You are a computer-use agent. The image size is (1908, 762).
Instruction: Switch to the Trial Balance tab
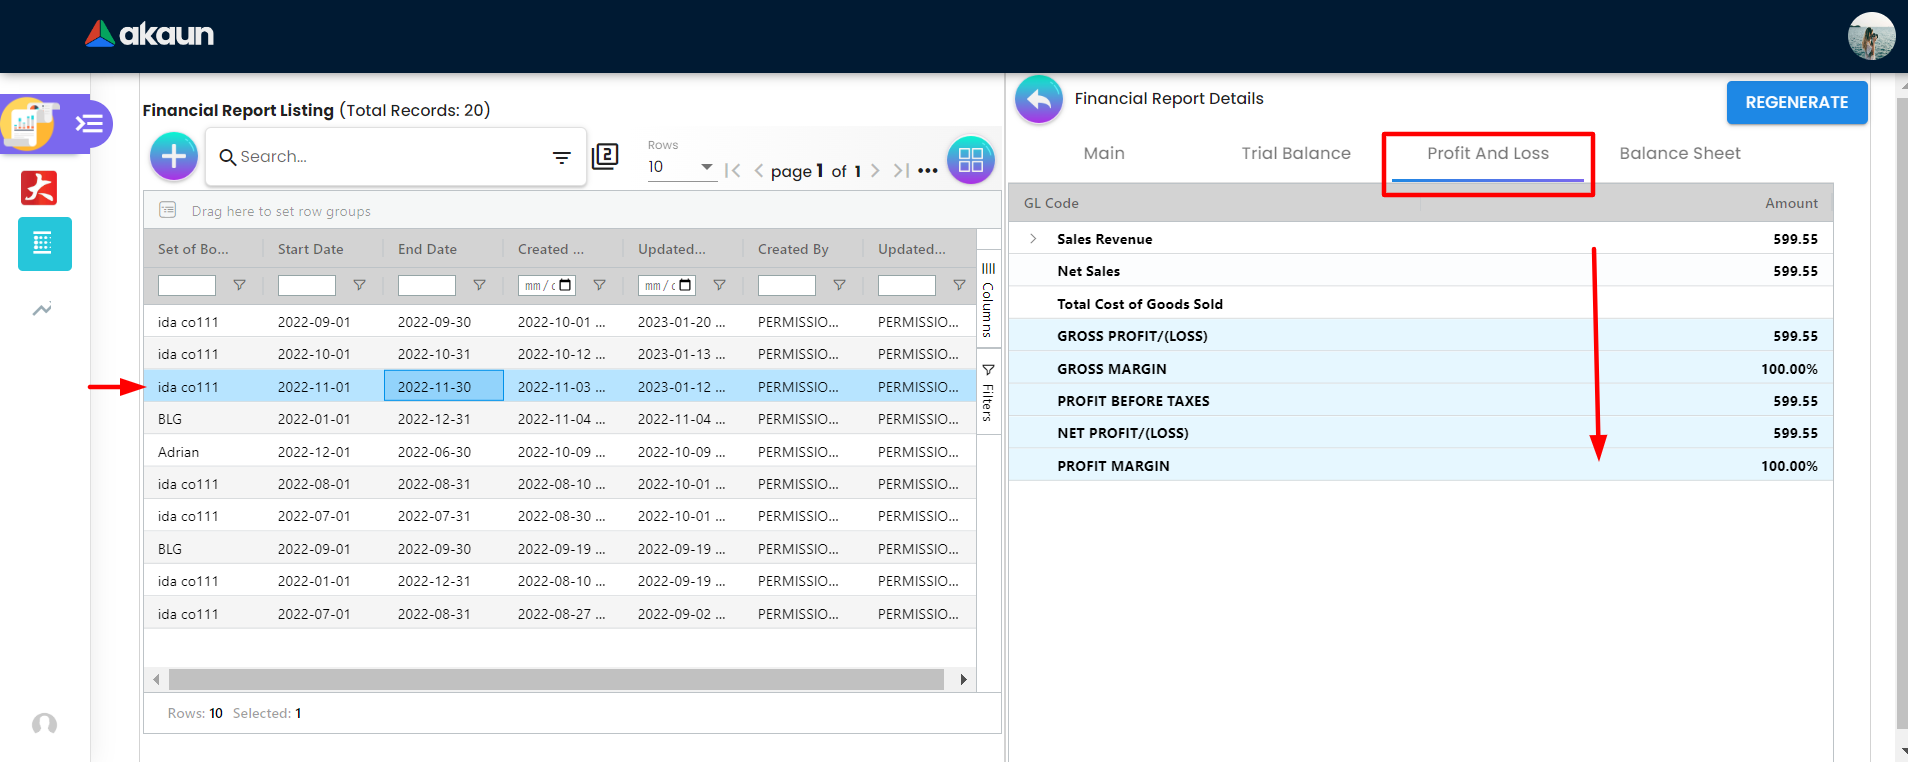pyautogui.click(x=1295, y=153)
